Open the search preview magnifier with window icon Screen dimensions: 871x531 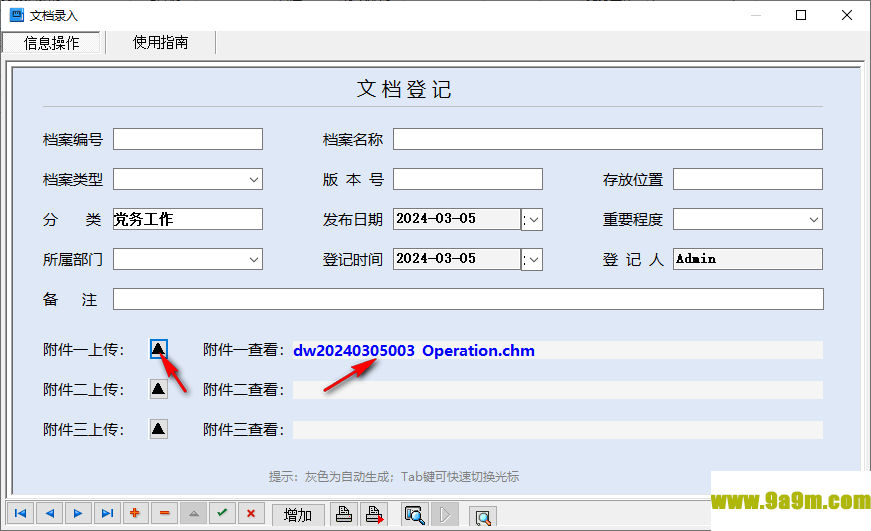[x=415, y=515]
